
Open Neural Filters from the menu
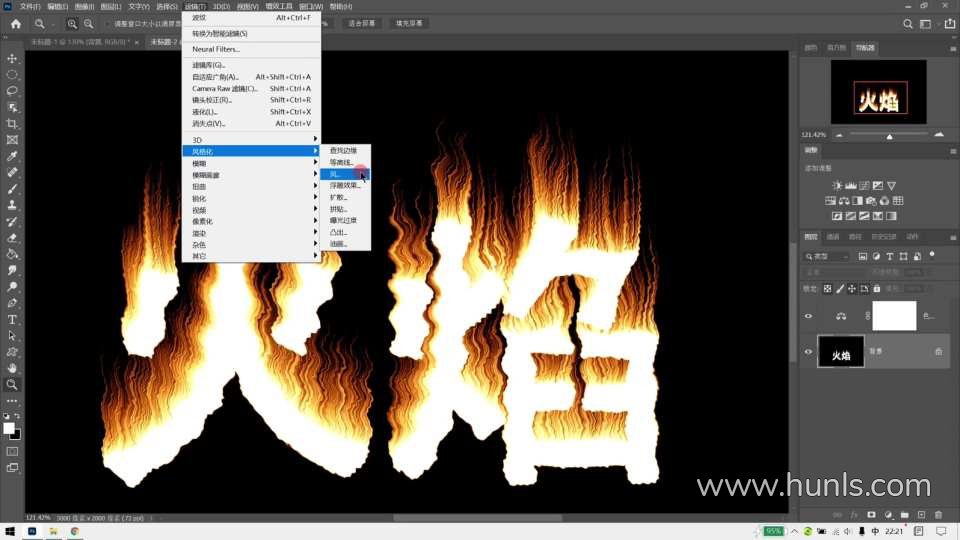click(251, 49)
